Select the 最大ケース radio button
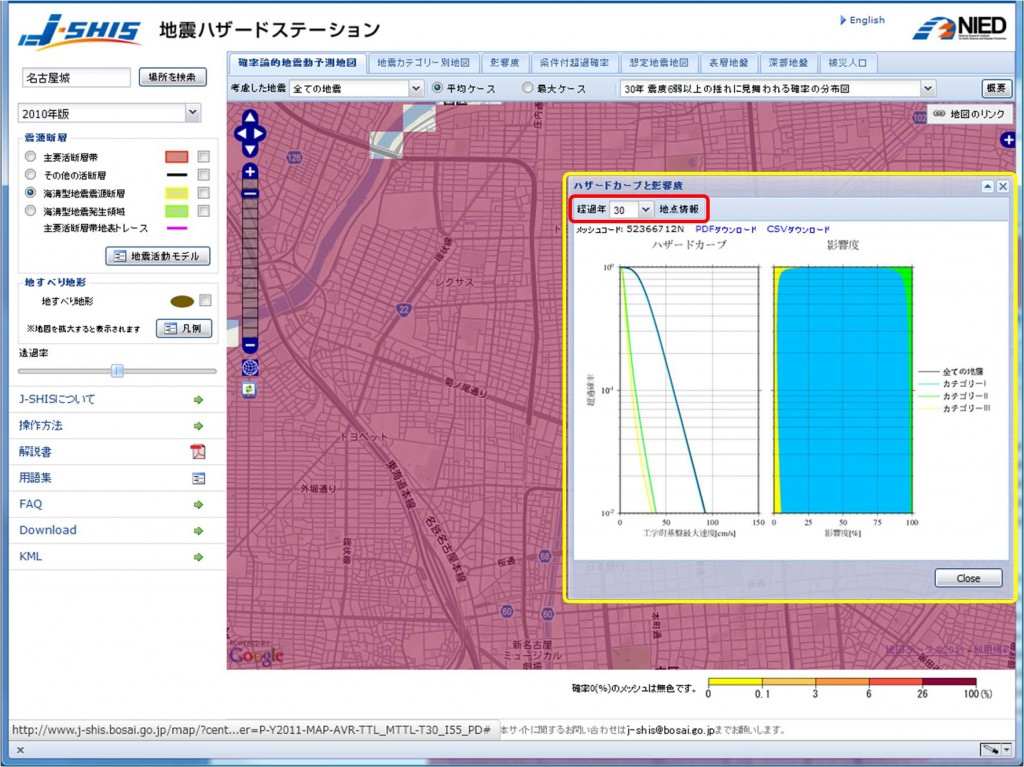 click(x=529, y=87)
